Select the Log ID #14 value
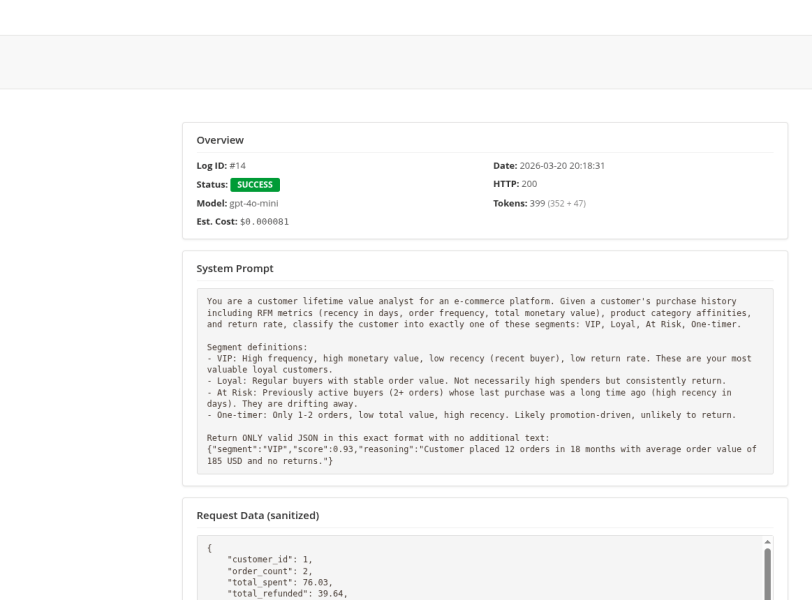The image size is (812, 600). click(x=238, y=166)
